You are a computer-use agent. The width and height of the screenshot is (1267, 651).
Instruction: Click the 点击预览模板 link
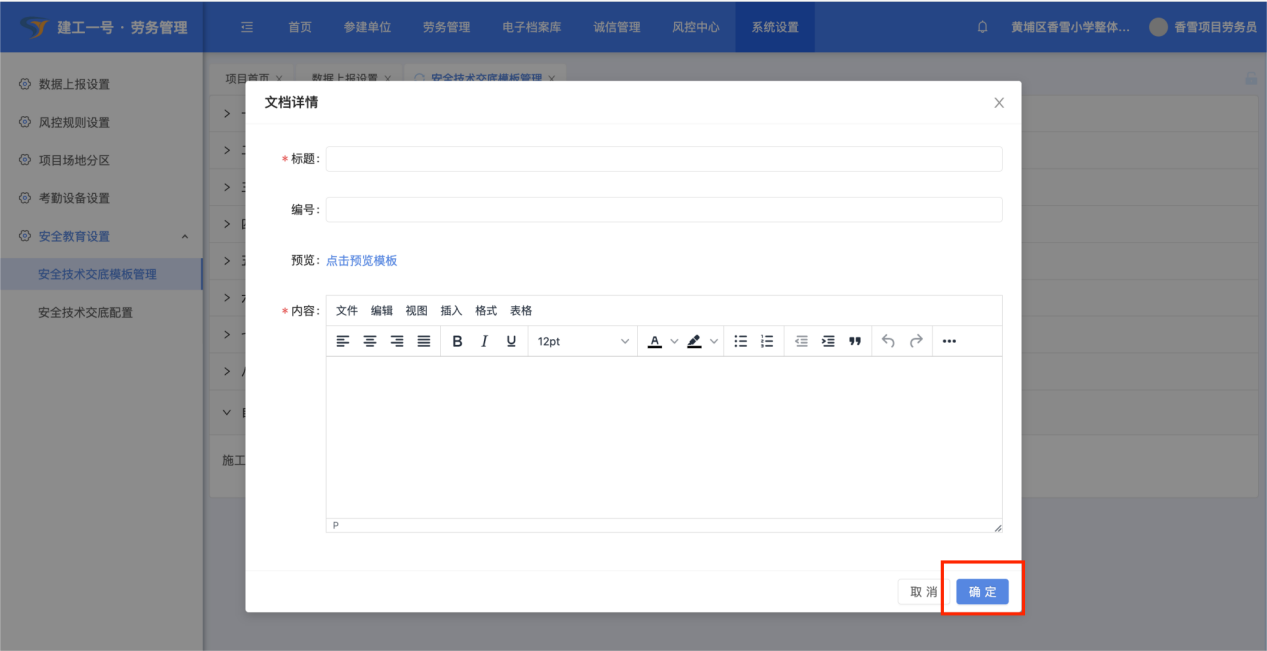pyautogui.click(x=361, y=261)
